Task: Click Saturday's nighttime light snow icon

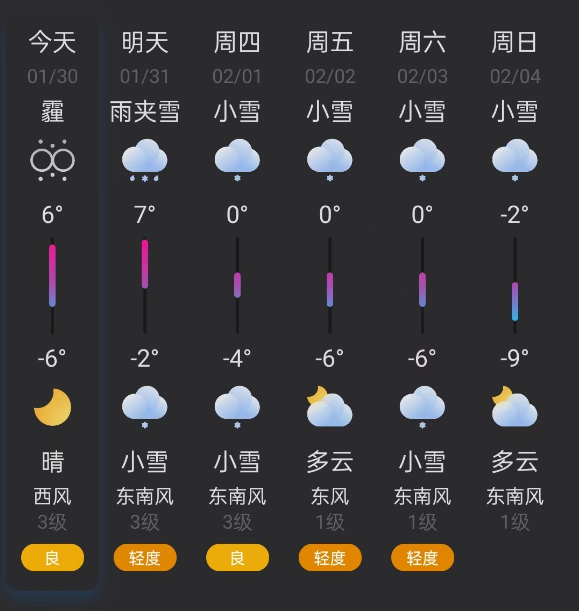Action: coord(422,407)
